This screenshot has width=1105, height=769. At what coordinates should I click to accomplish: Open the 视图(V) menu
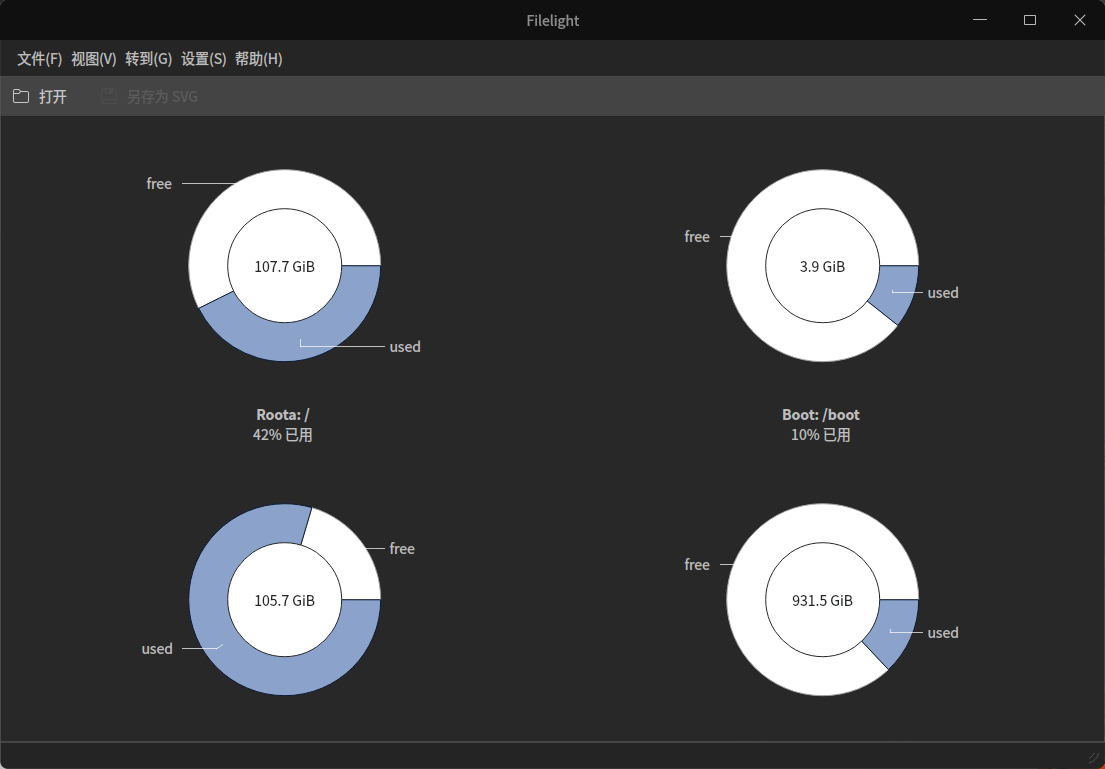tap(94, 59)
